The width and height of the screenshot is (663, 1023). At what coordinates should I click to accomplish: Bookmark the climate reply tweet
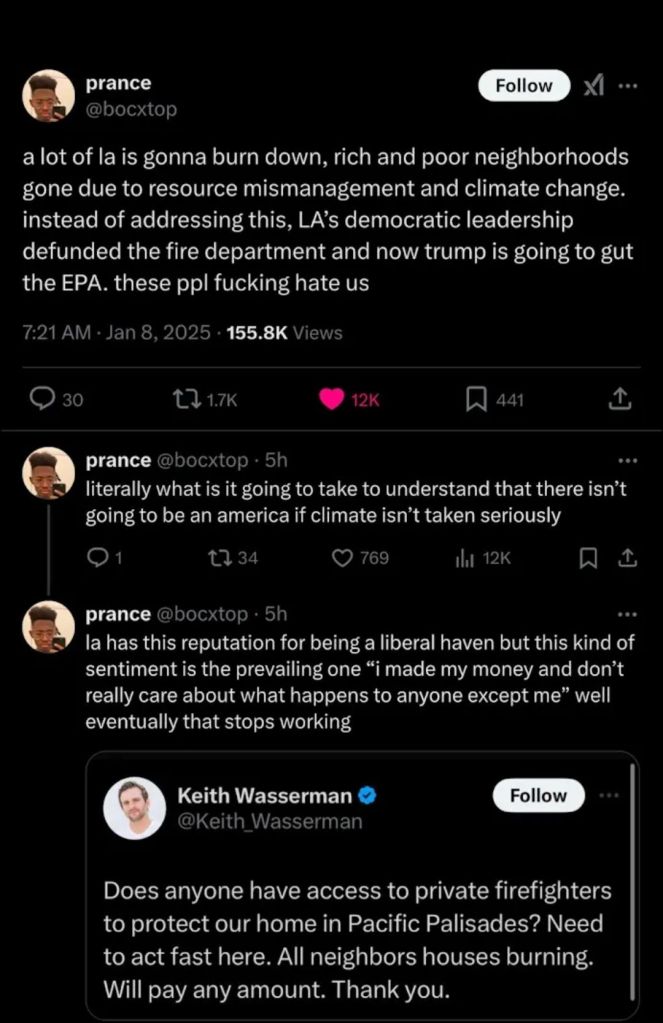point(590,558)
